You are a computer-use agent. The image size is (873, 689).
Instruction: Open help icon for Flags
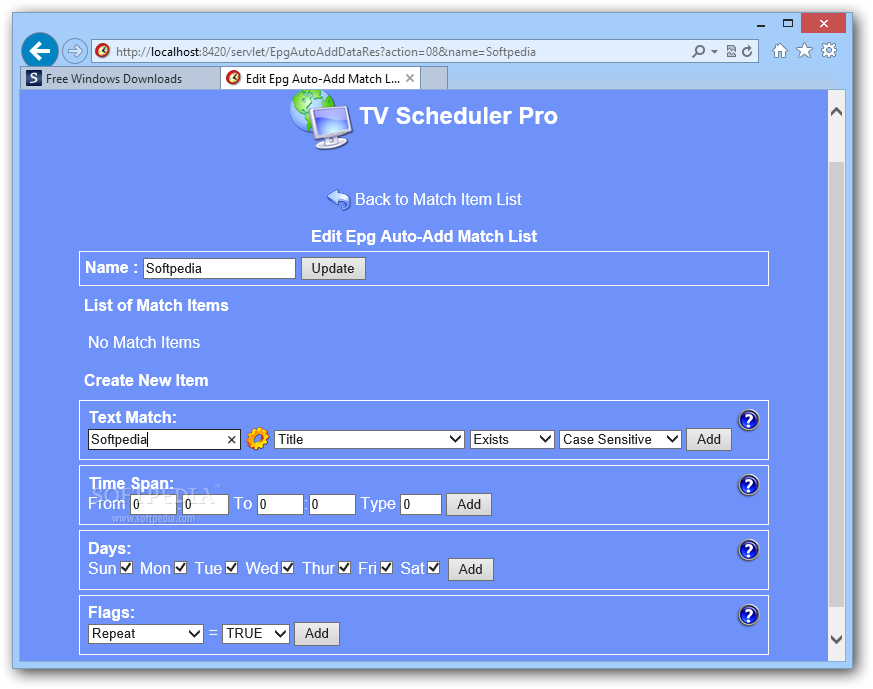point(749,615)
